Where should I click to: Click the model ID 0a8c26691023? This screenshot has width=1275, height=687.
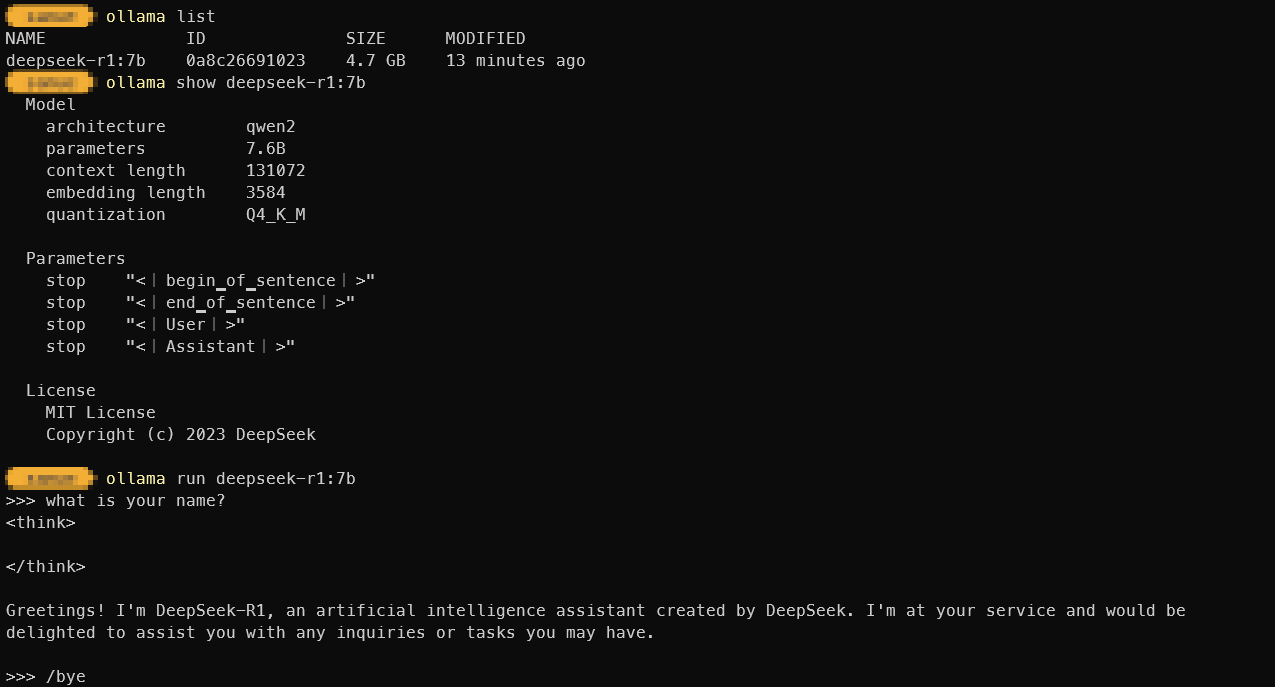245,60
